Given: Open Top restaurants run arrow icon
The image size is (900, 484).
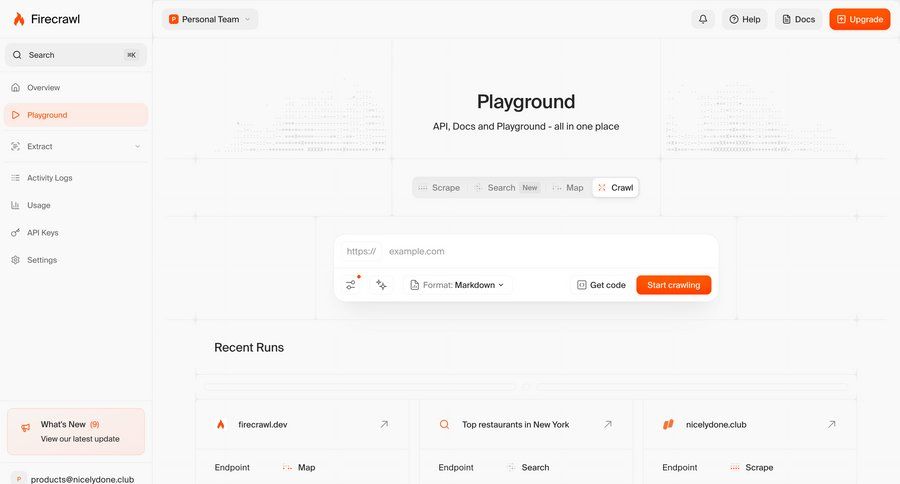Looking at the screenshot, I should click(608, 424).
